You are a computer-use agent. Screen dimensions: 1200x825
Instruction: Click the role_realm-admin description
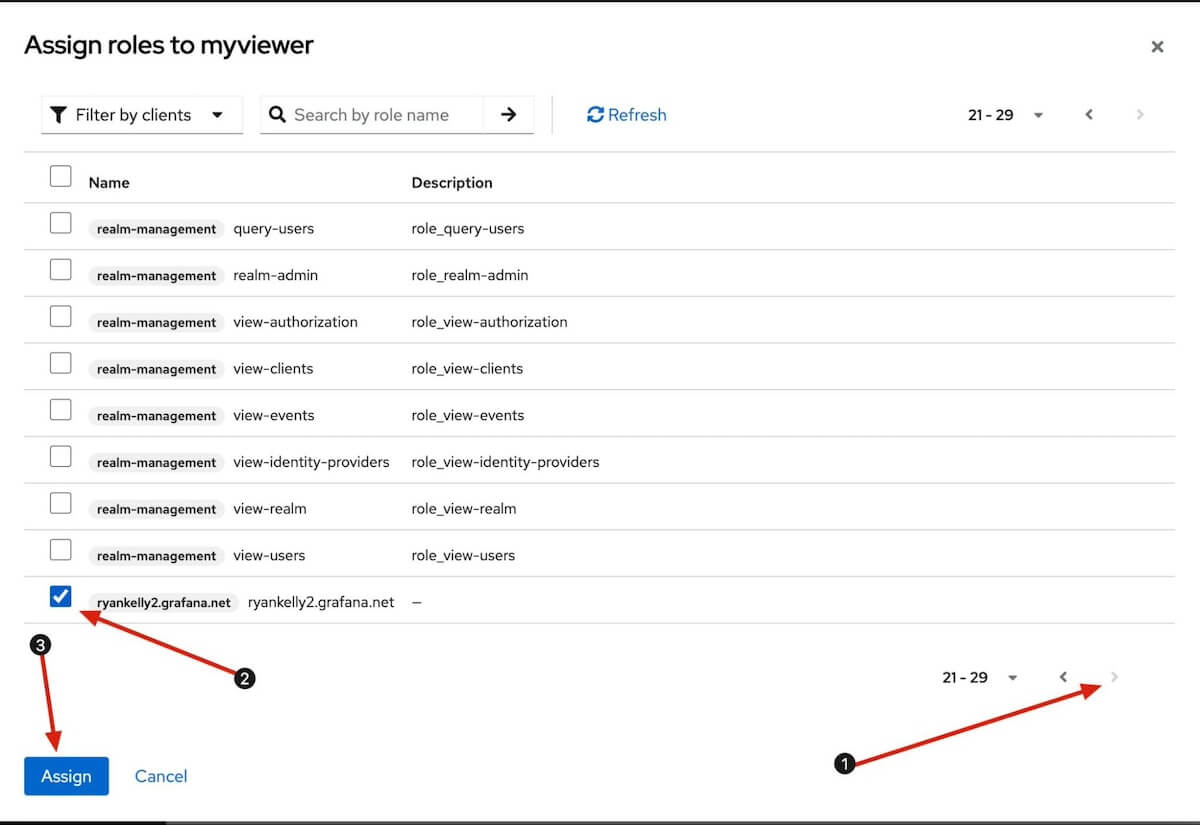click(x=470, y=275)
